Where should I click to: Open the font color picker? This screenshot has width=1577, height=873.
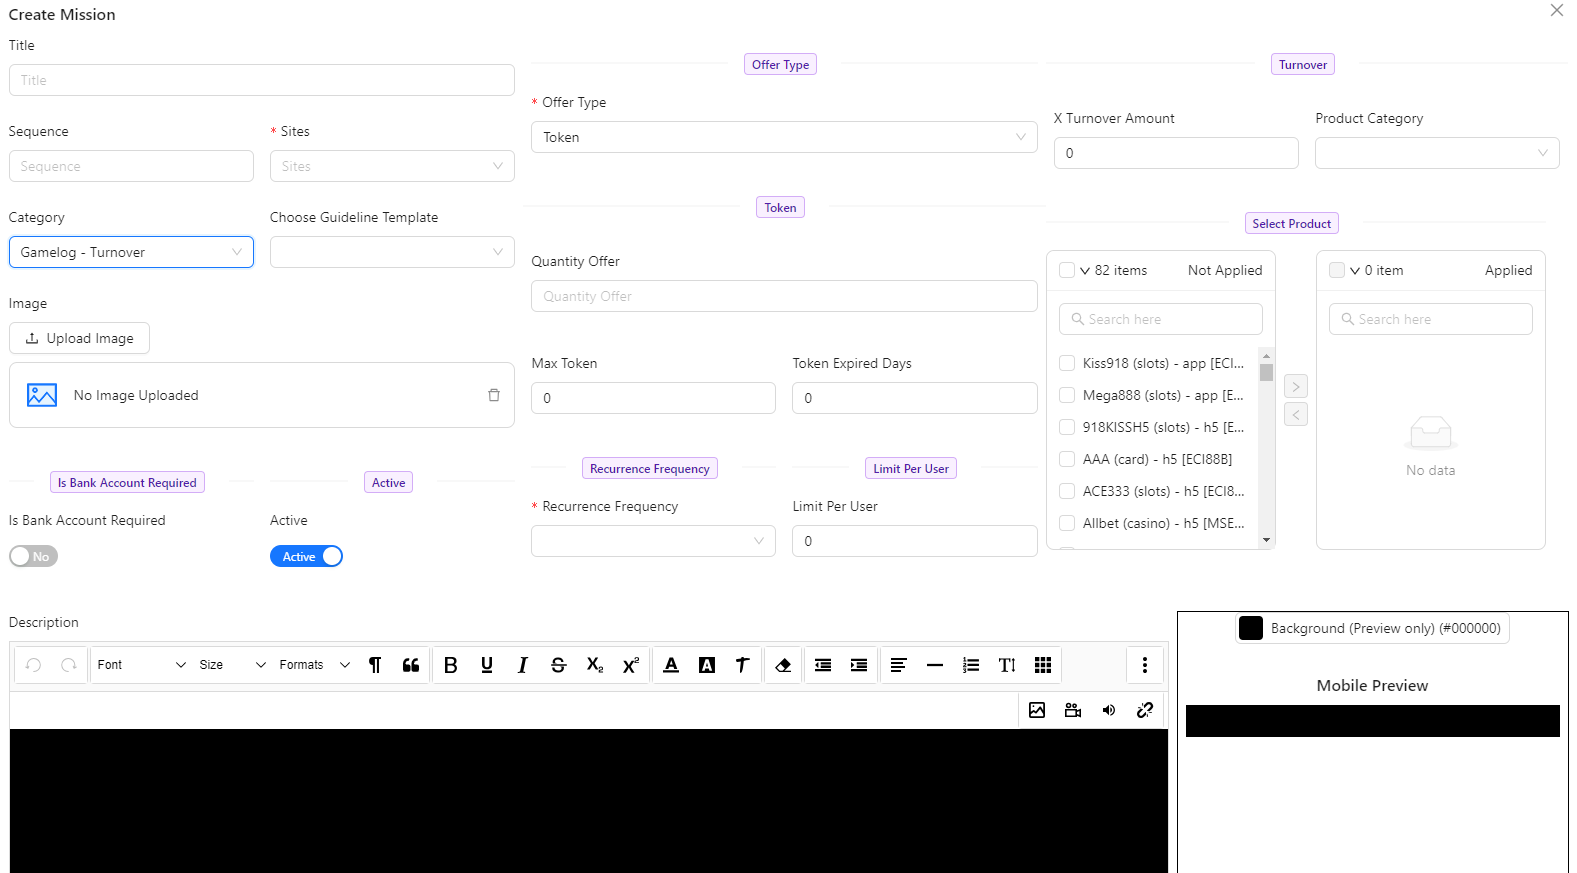pos(671,665)
